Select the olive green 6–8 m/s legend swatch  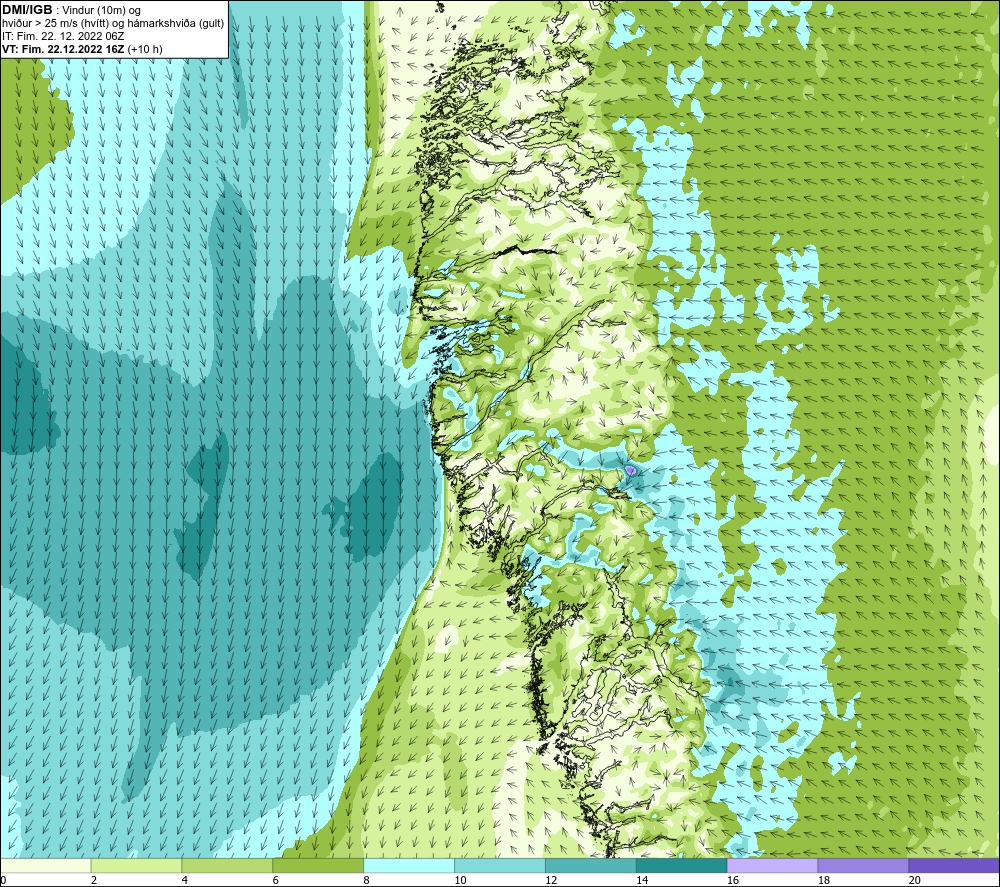click(x=318, y=865)
